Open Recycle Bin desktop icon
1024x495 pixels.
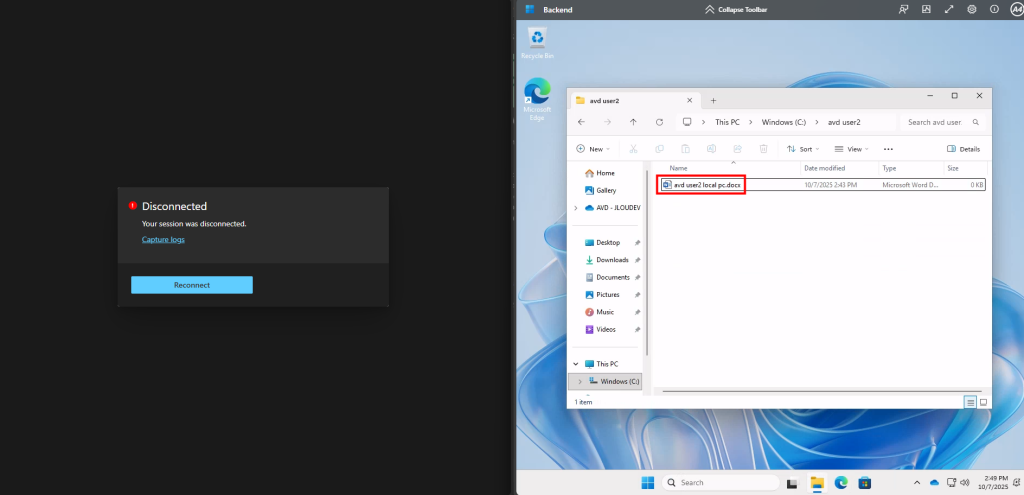537,41
